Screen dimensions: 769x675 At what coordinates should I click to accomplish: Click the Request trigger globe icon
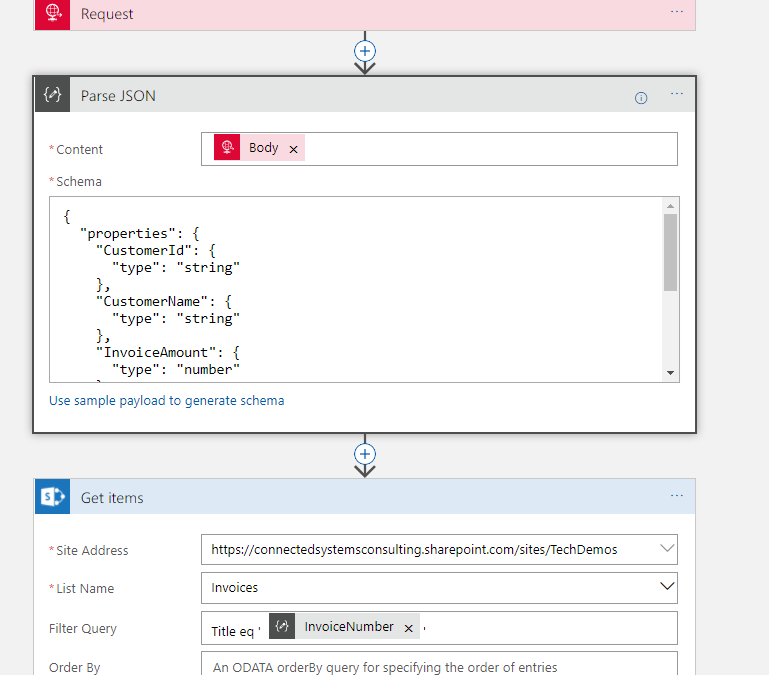click(x=52, y=13)
